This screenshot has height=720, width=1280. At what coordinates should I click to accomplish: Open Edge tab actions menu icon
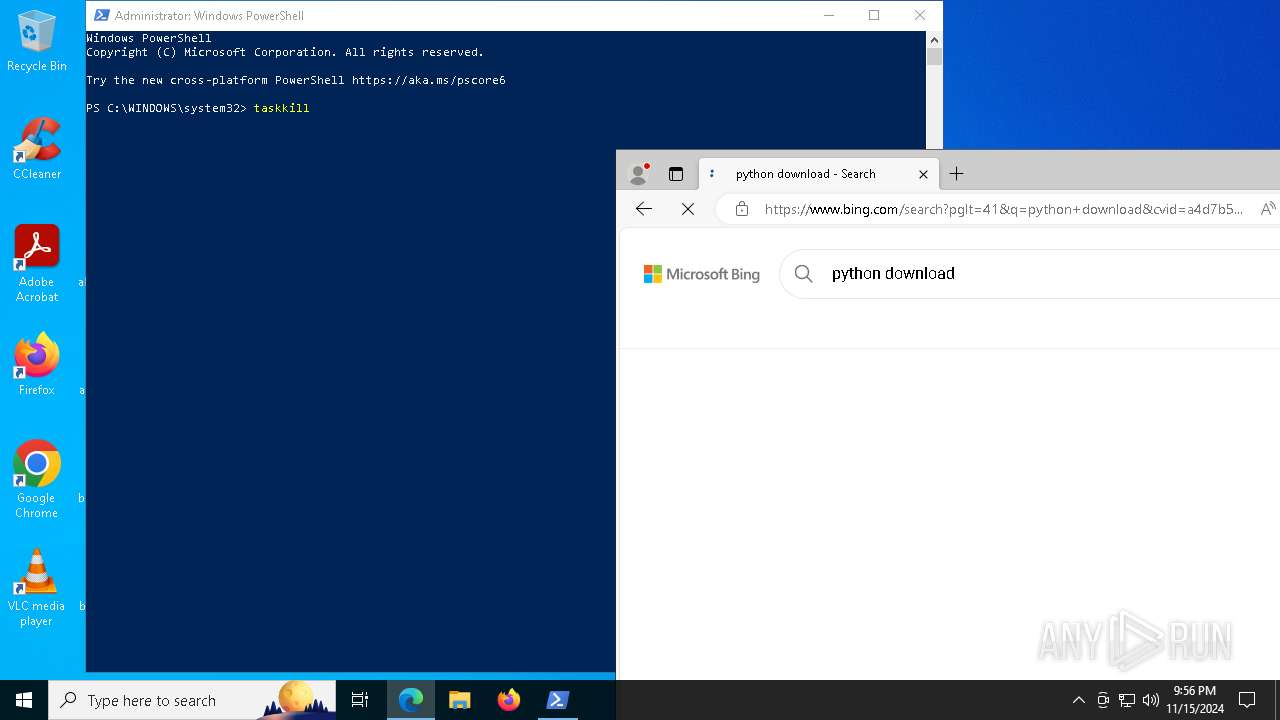tap(676, 174)
